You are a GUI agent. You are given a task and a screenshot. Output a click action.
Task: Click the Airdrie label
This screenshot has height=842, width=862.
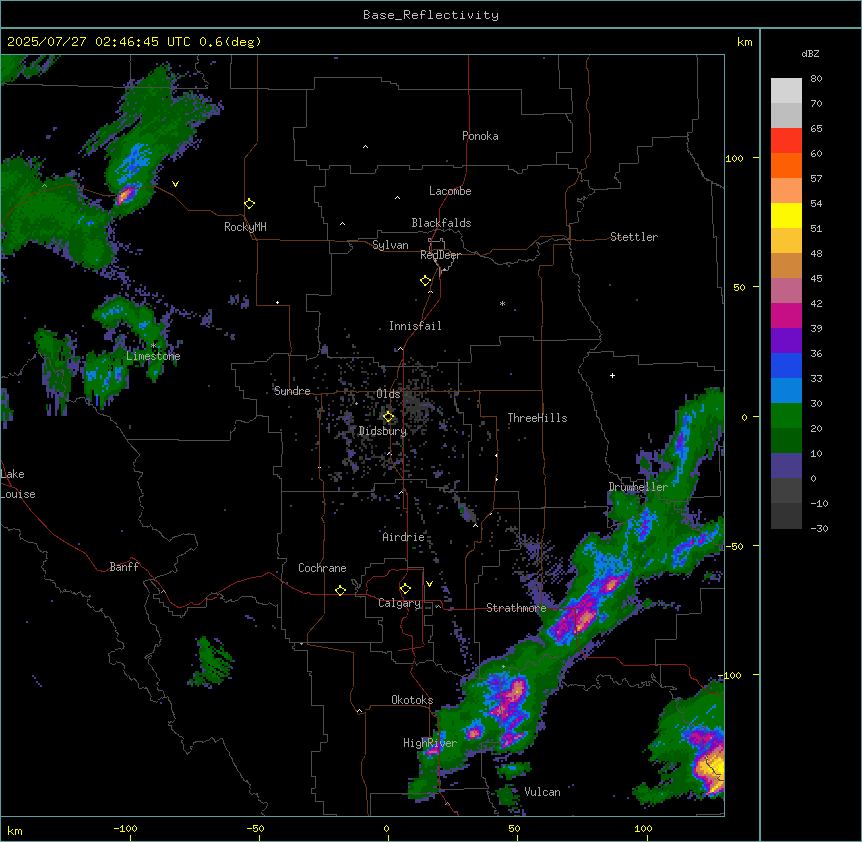[403, 537]
